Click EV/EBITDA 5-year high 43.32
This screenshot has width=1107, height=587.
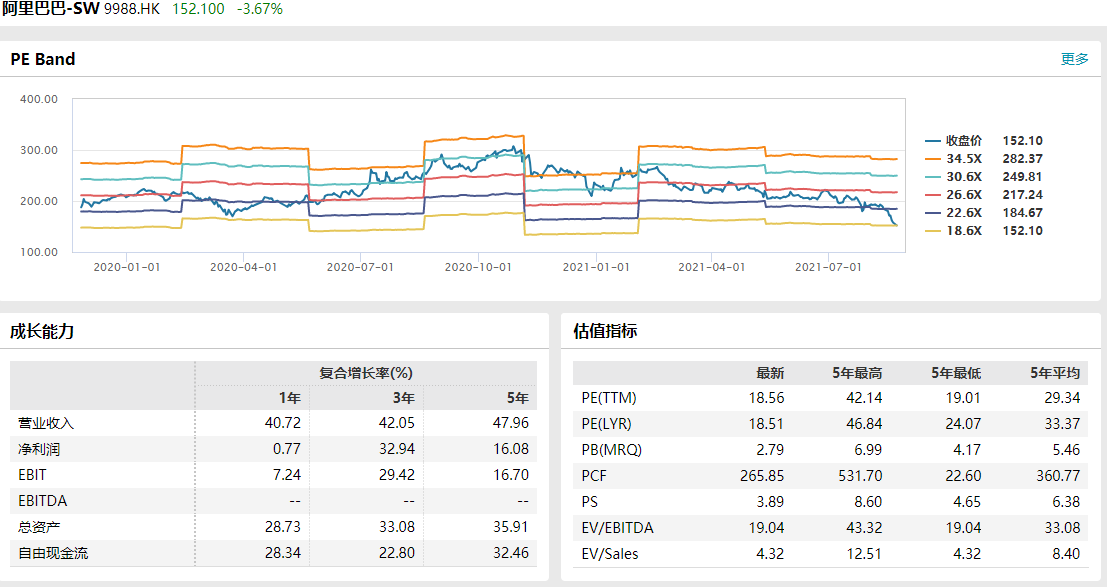pos(864,528)
